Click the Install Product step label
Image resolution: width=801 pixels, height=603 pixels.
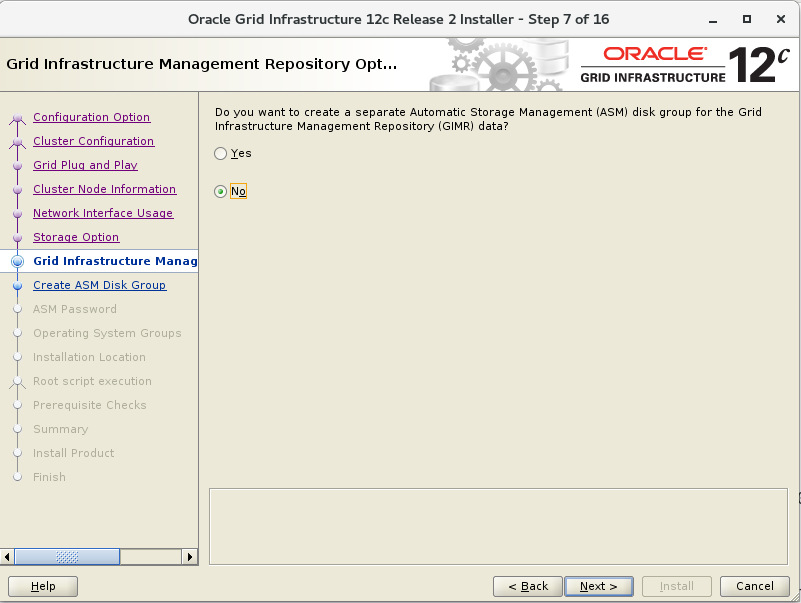[x=74, y=453]
